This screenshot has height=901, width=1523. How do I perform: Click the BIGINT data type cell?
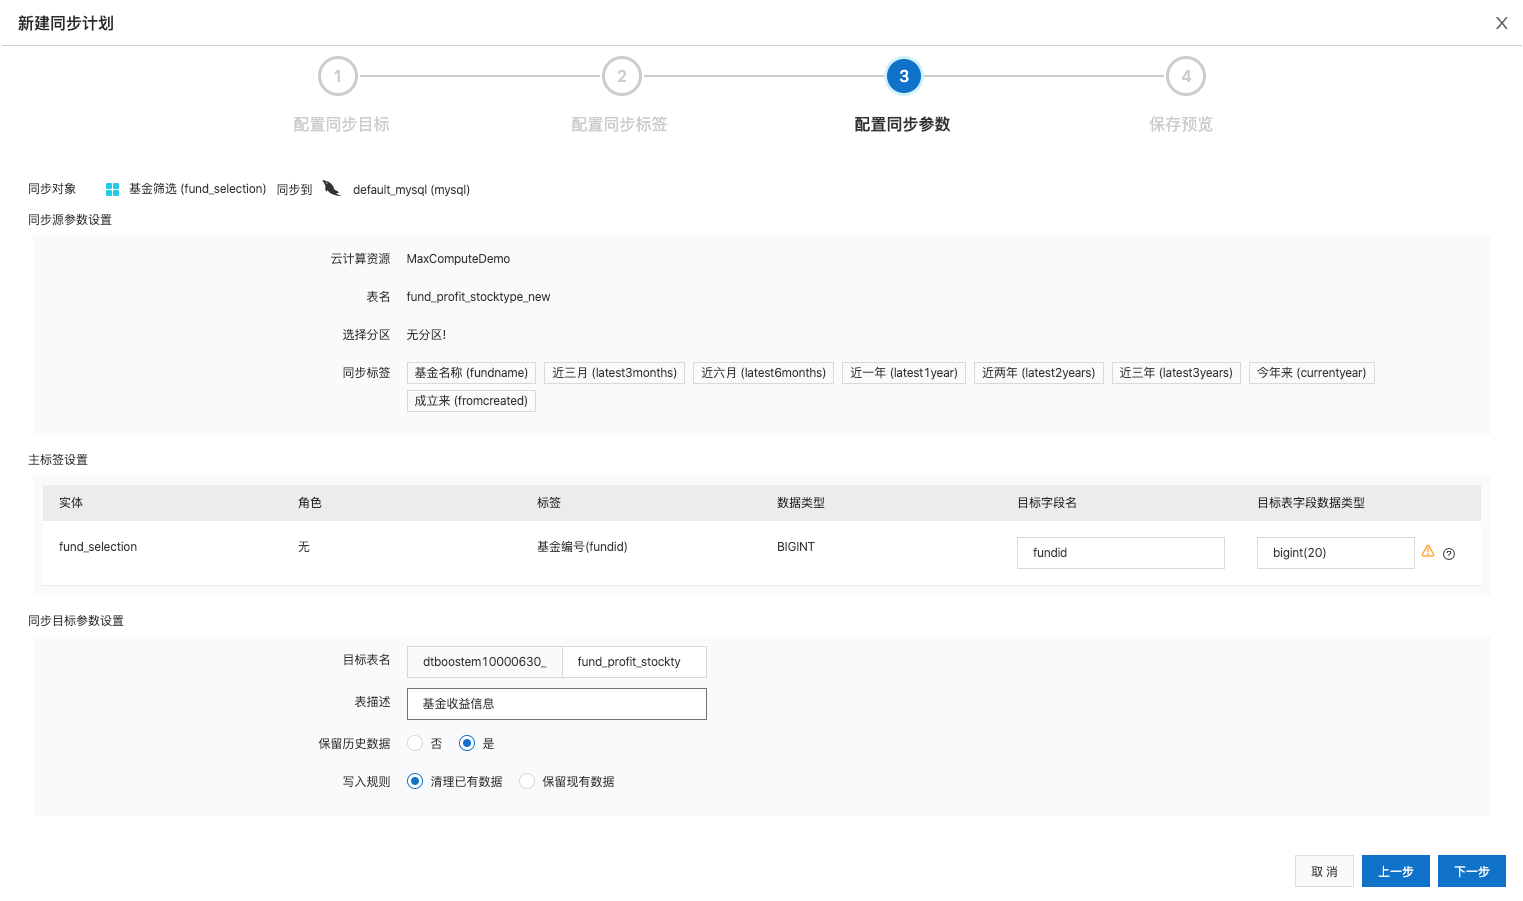pos(796,547)
